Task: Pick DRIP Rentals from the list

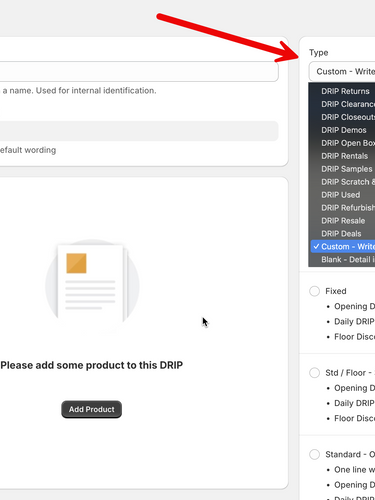Action: pos(342,156)
